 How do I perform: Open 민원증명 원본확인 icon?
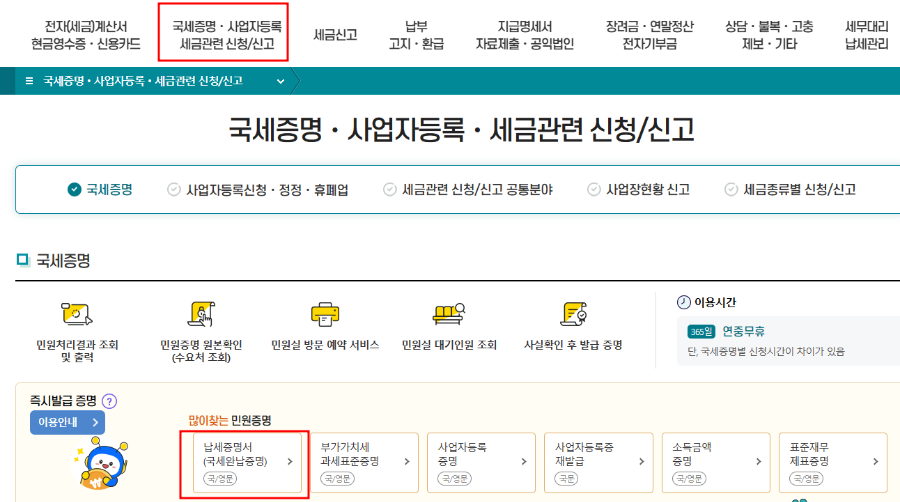201,314
